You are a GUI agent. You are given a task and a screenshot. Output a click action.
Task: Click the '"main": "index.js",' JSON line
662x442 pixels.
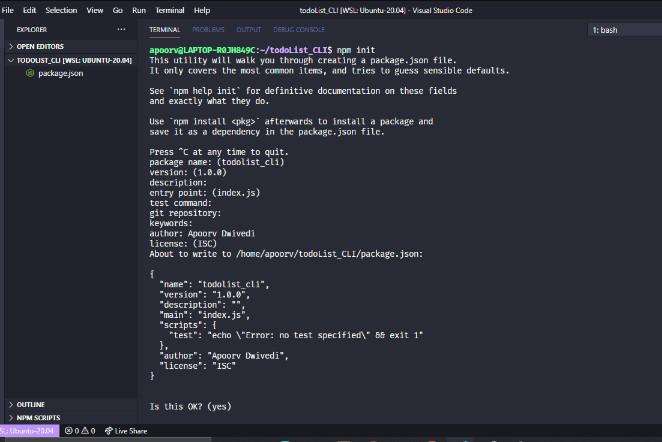coord(204,315)
